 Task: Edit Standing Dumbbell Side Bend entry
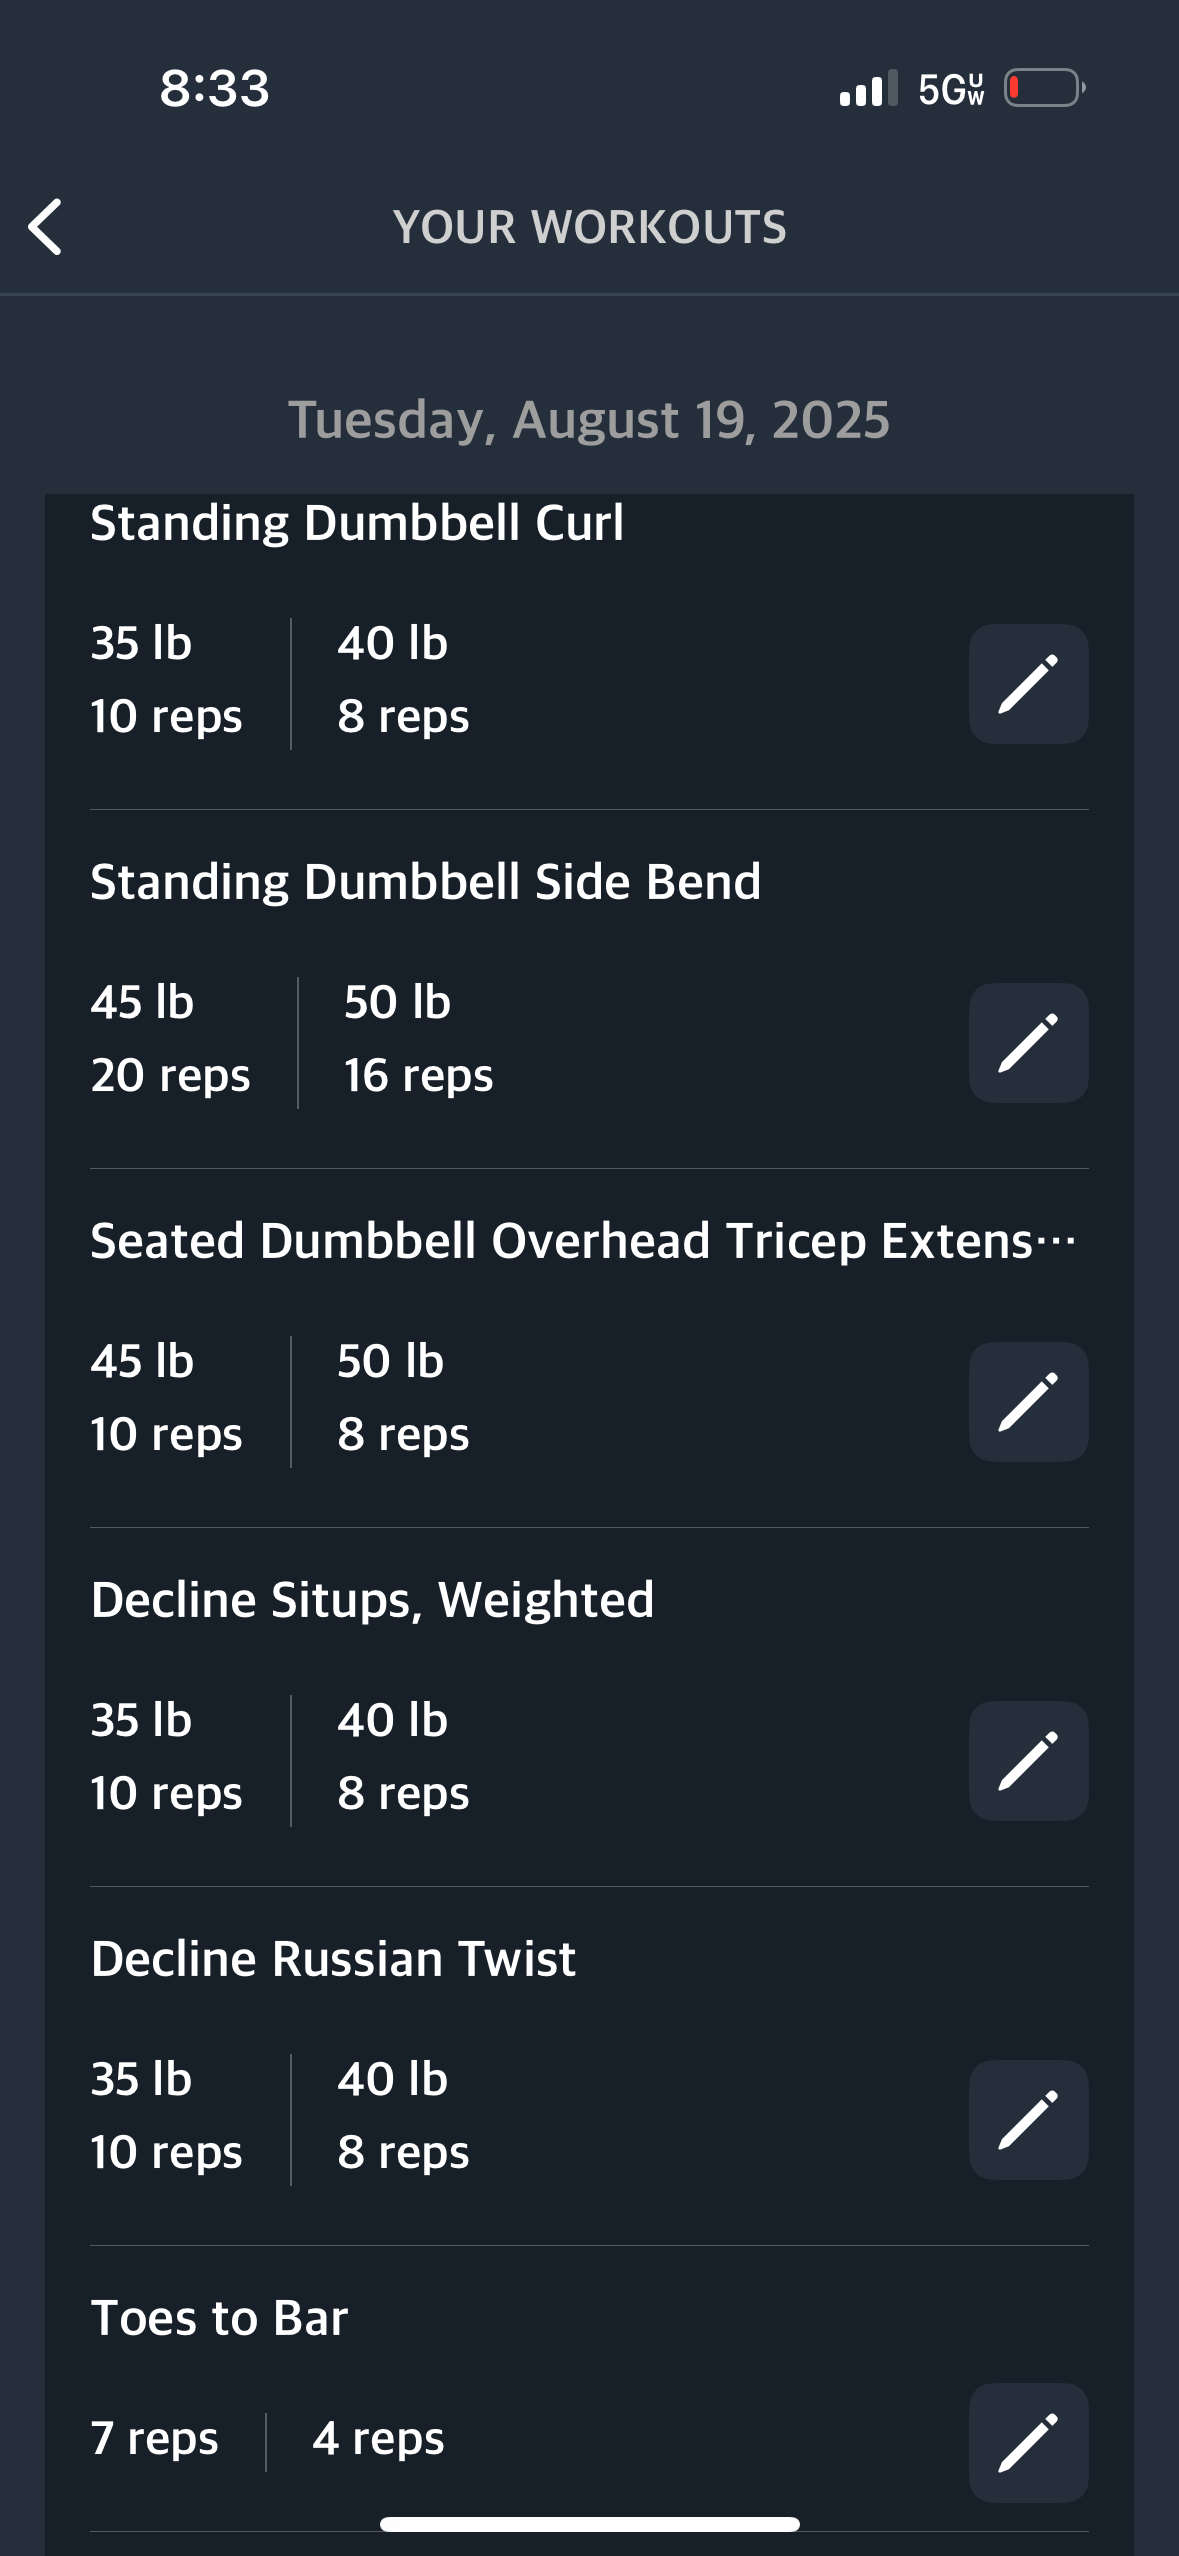pos(1028,1043)
